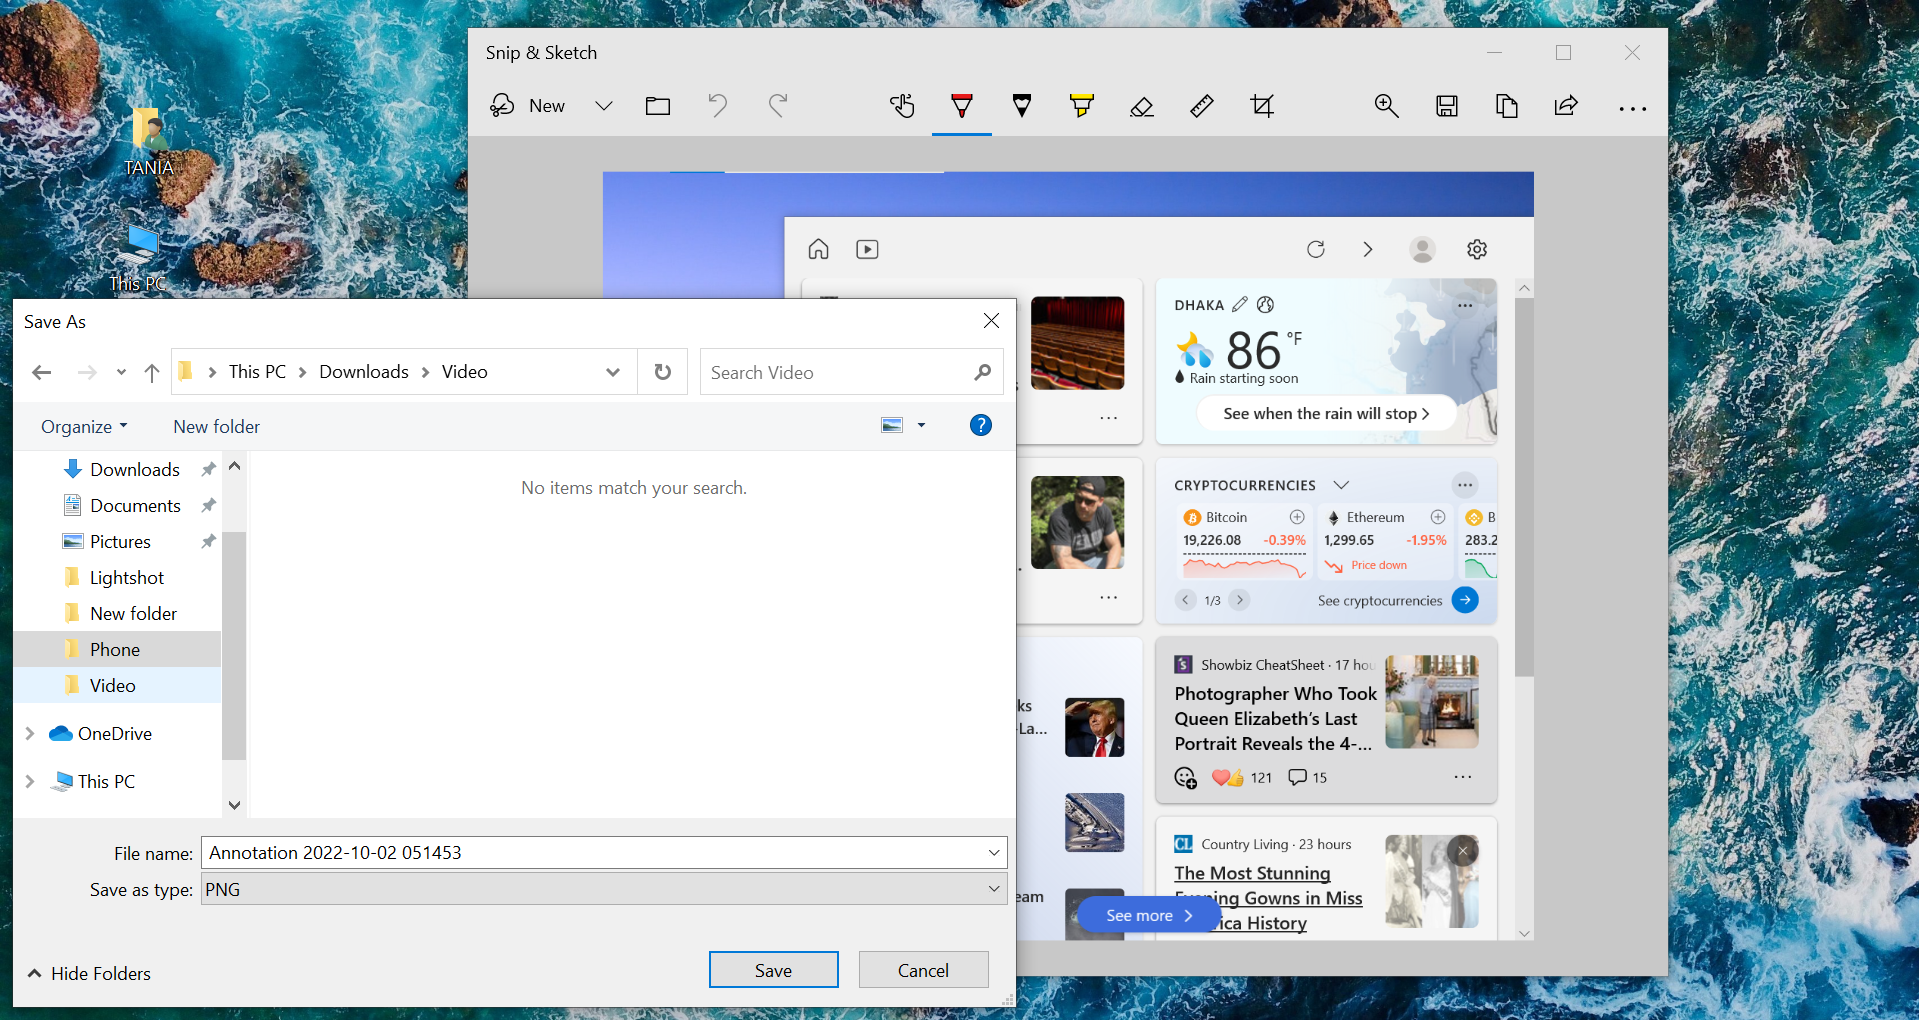The width and height of the screenshot is (1919, 1020).
Task: Undo the last annotation
Action: click(717, 106)
